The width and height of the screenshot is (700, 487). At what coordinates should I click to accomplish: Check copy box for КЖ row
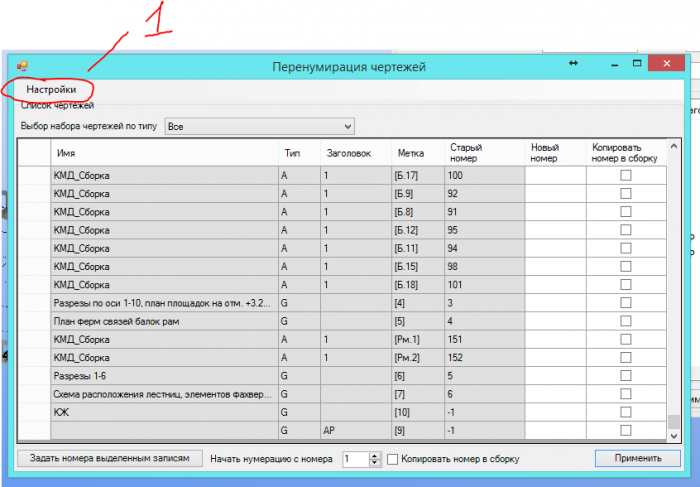(x=626, y=412)
